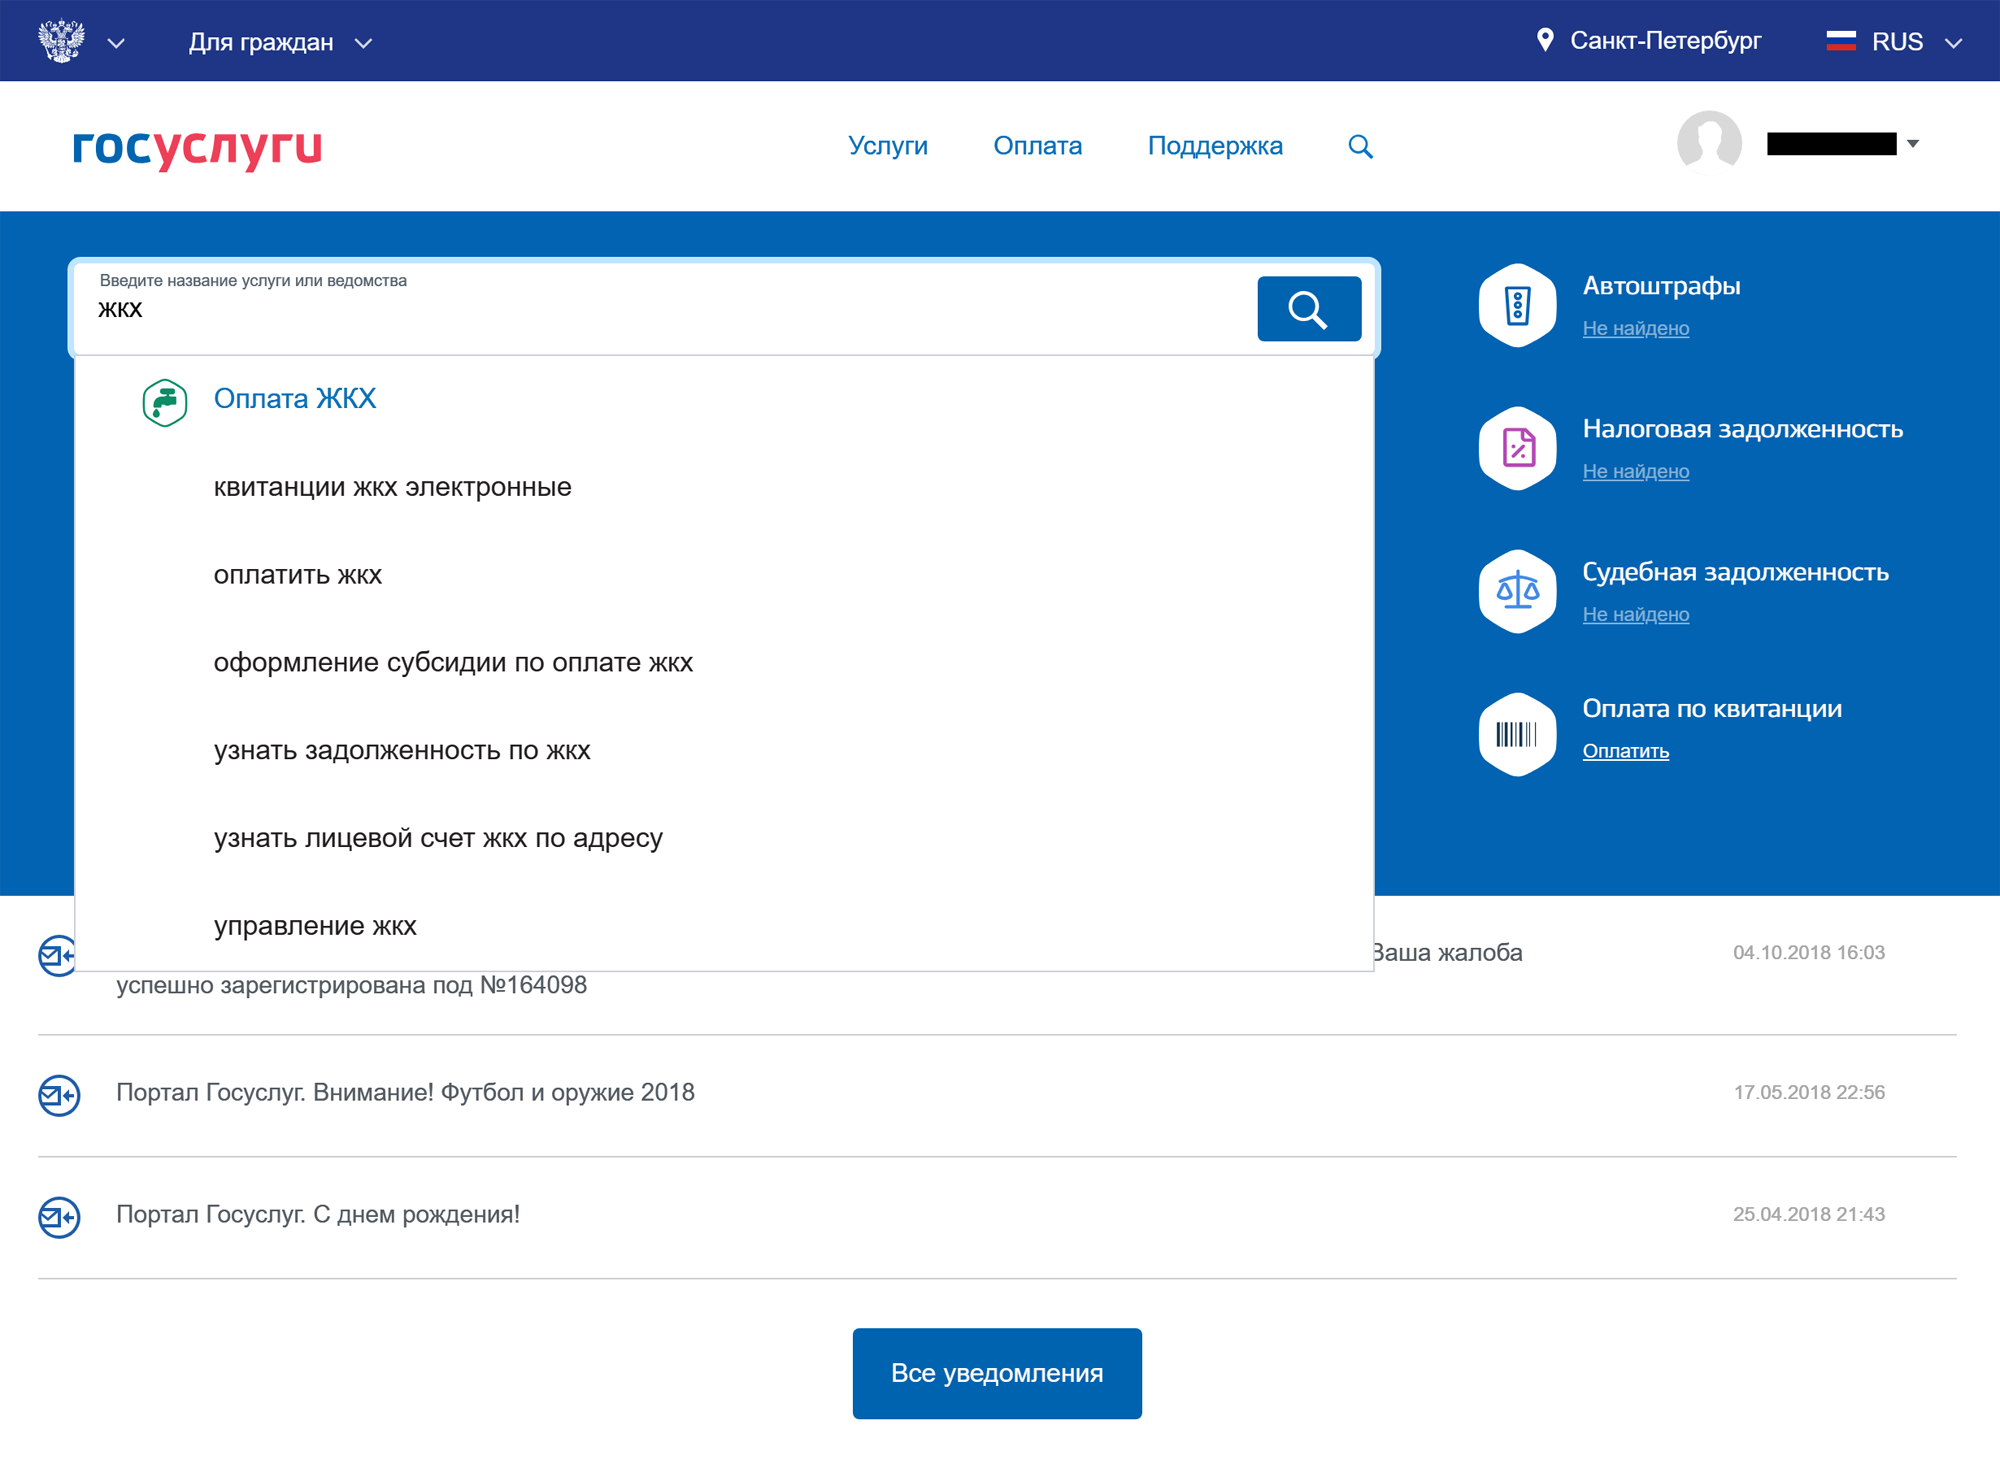Click the 'Все уведомления' button
Image resolution: width=2000 pixels, height=1477 pixels.
pos(997,1373)
